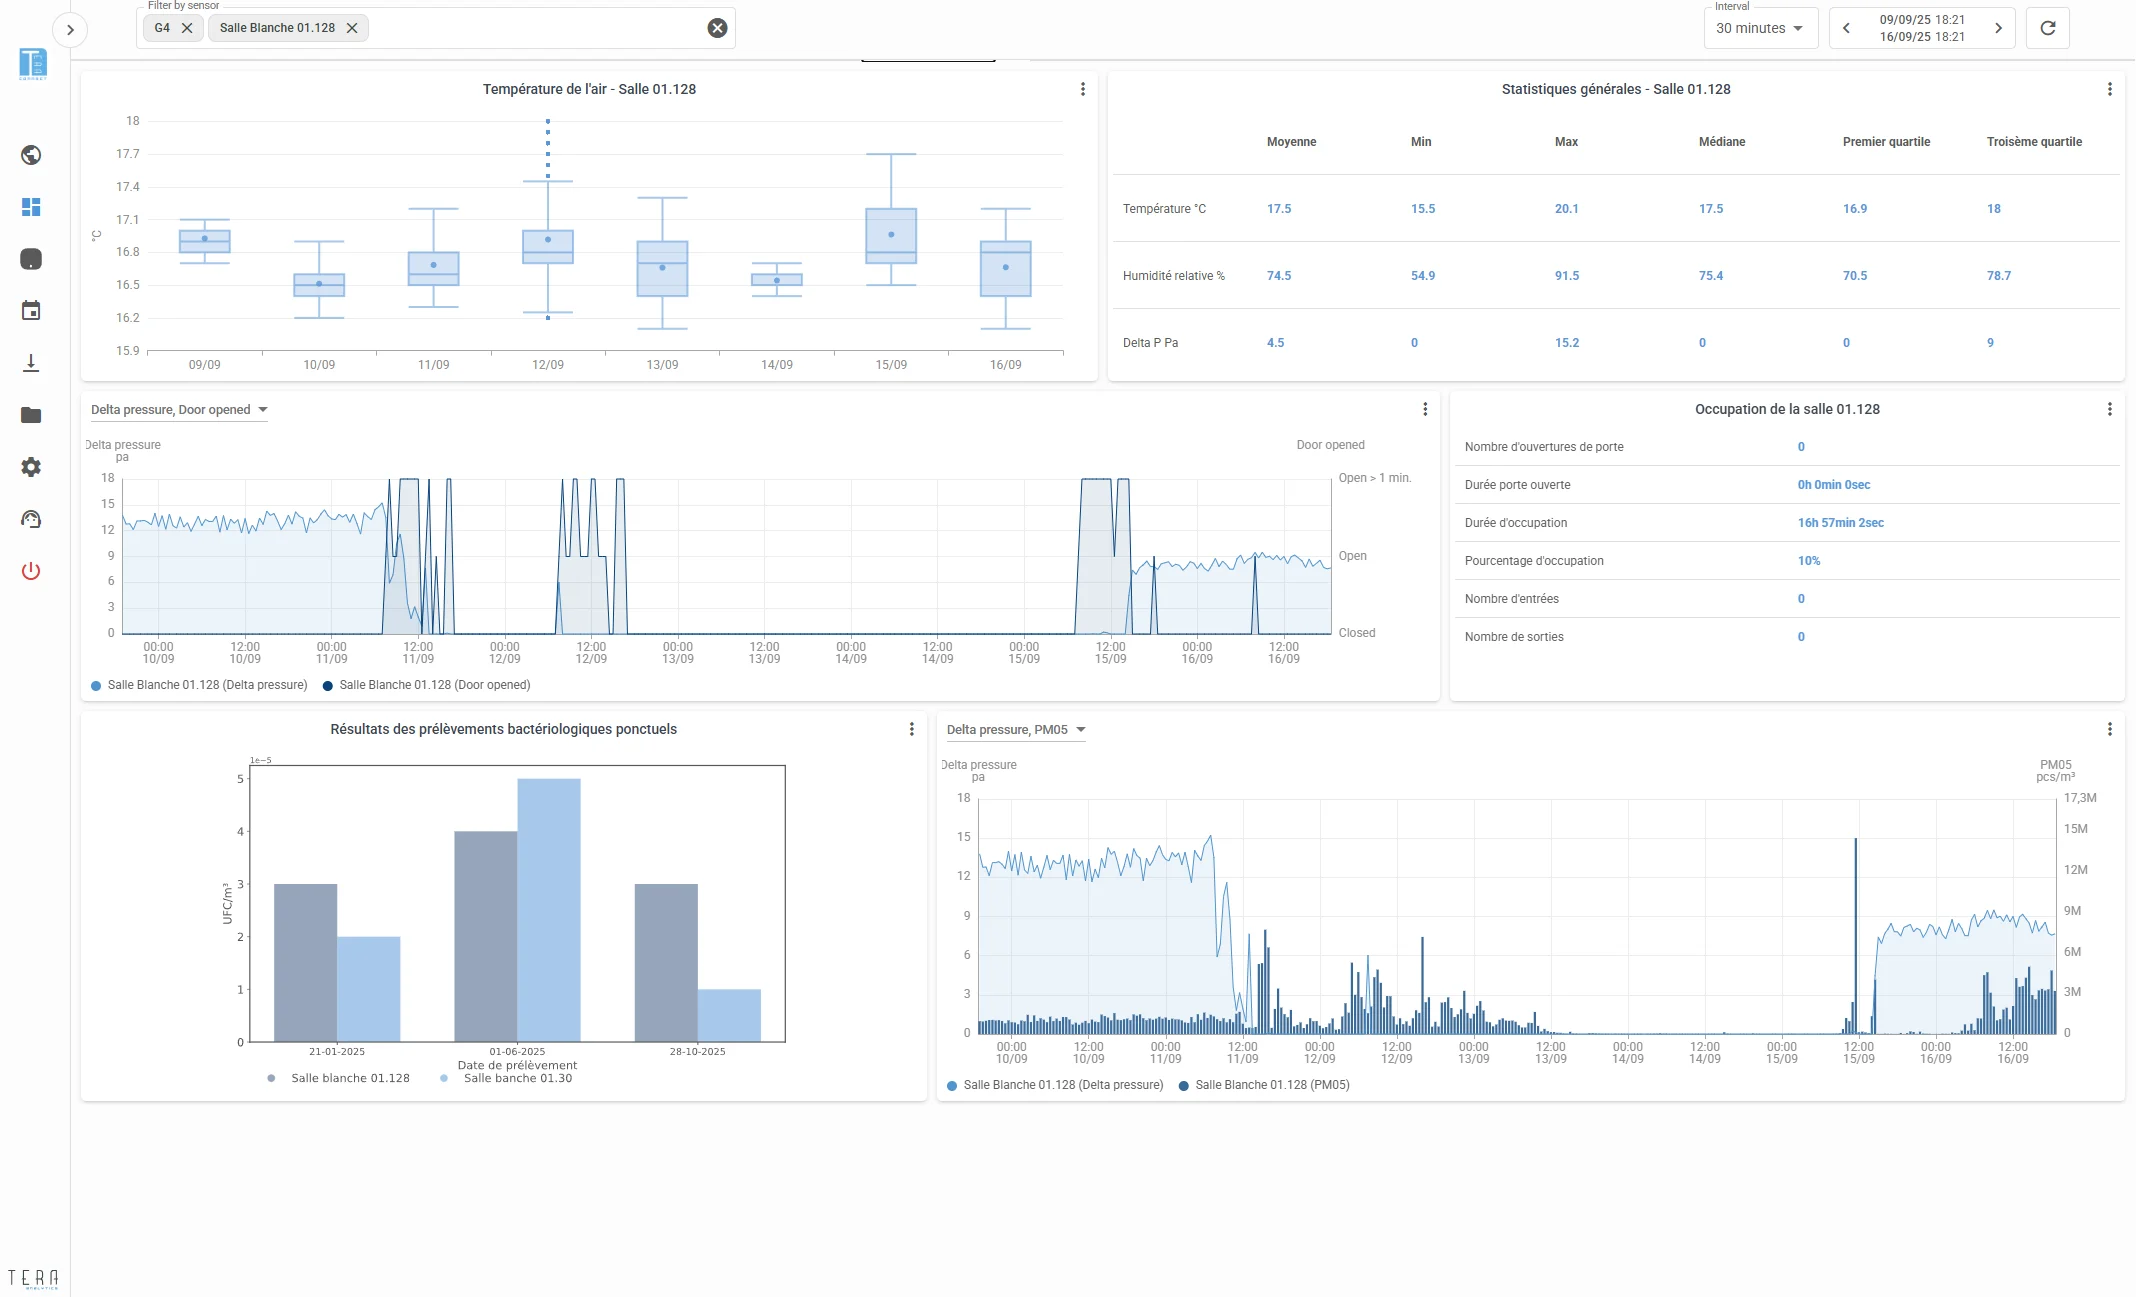Screen dimensions: 2136x1297
Task: Remove the G4 filter chip
Action: click(x=187, y=28)
